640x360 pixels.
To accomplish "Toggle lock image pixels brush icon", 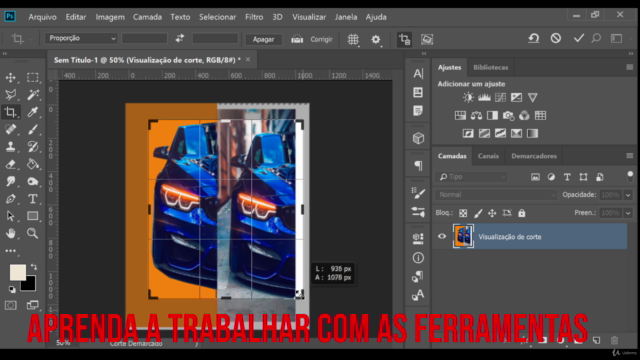I will (x=478, y=213).
